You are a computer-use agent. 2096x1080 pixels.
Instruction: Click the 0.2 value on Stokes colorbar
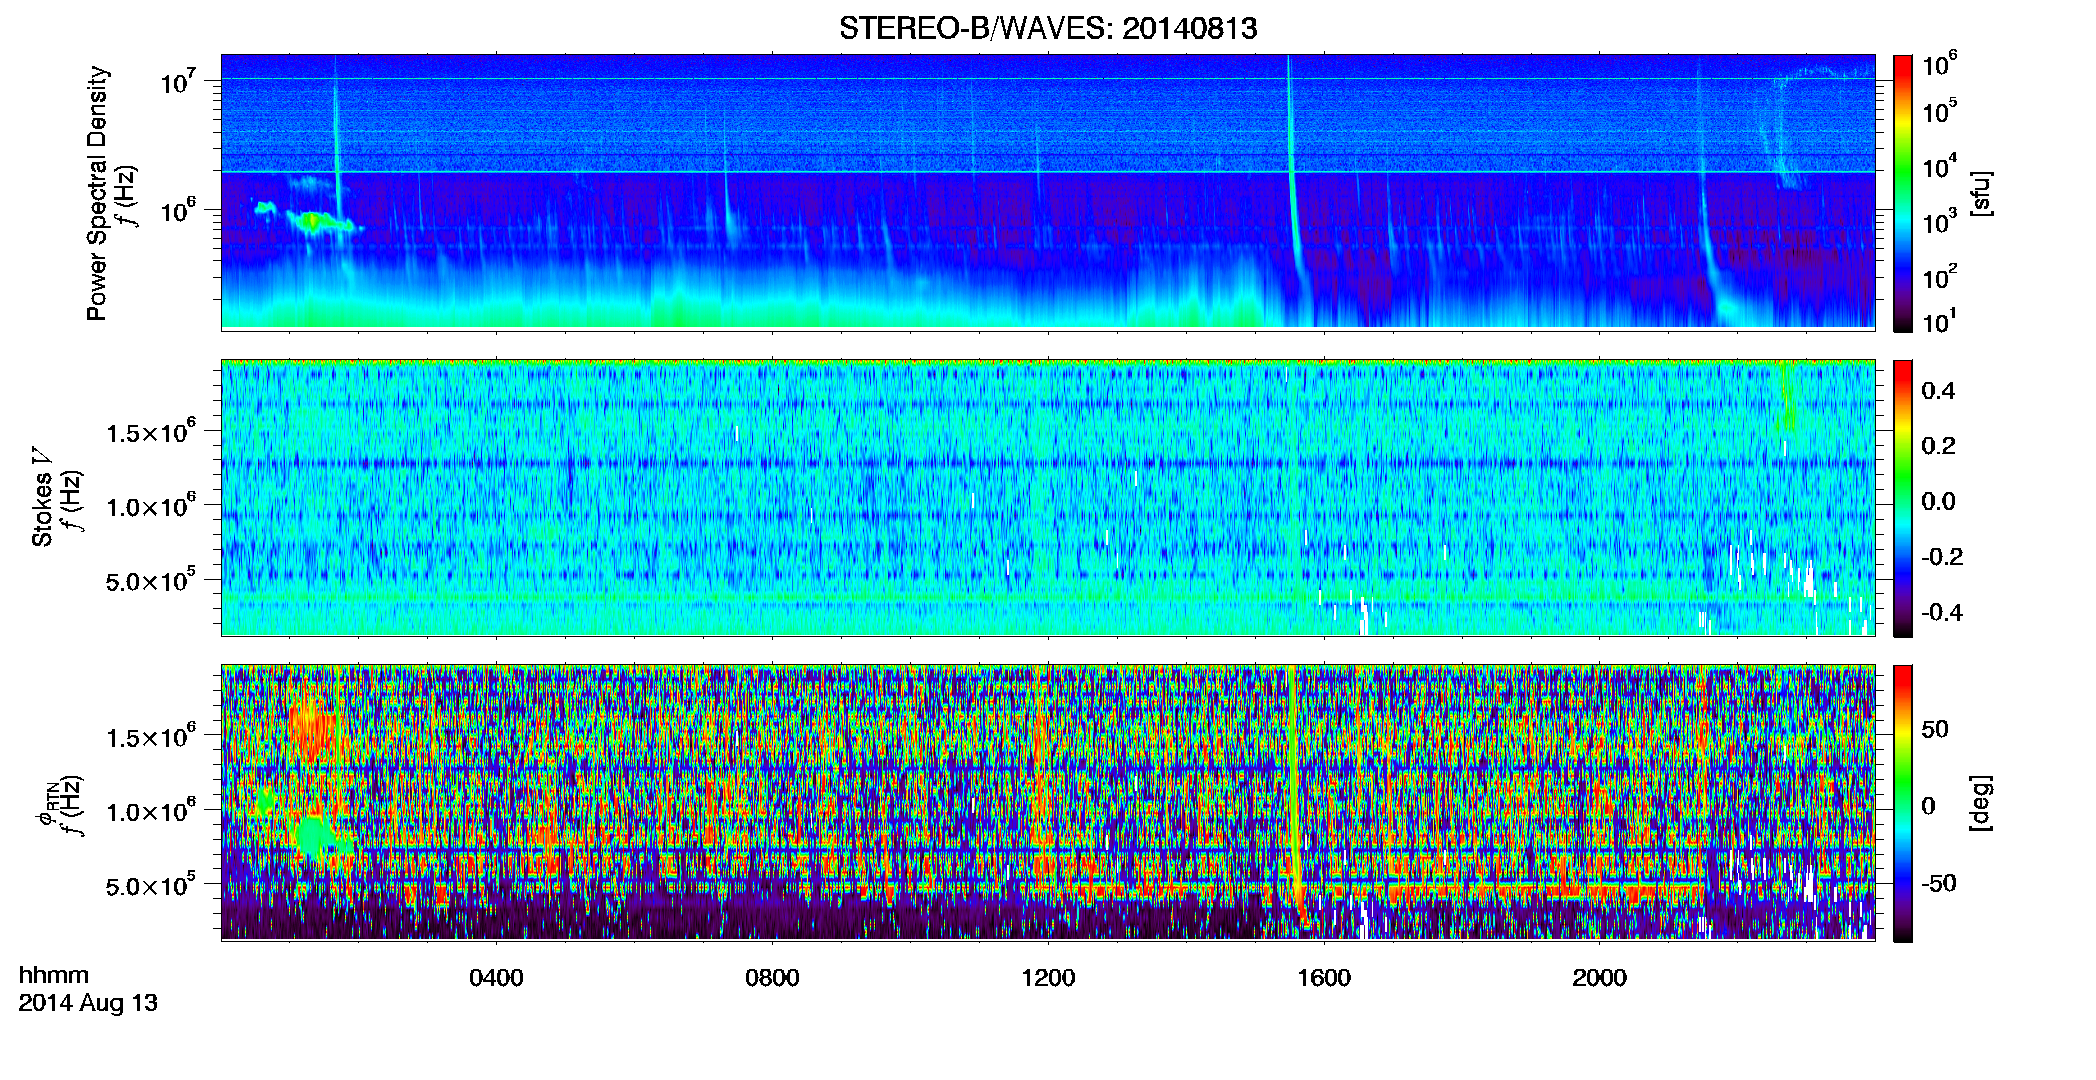pos(1938,445)
